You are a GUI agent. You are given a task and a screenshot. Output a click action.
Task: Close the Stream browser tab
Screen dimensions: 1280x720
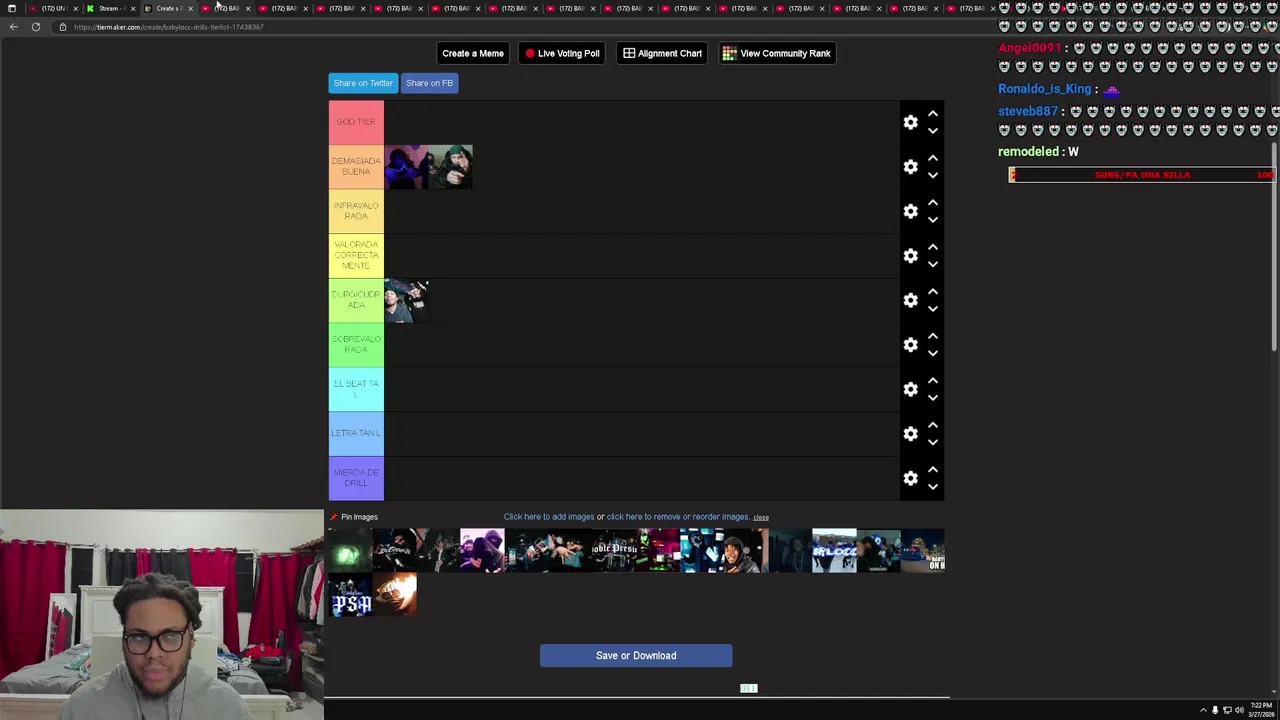(132, 8)
